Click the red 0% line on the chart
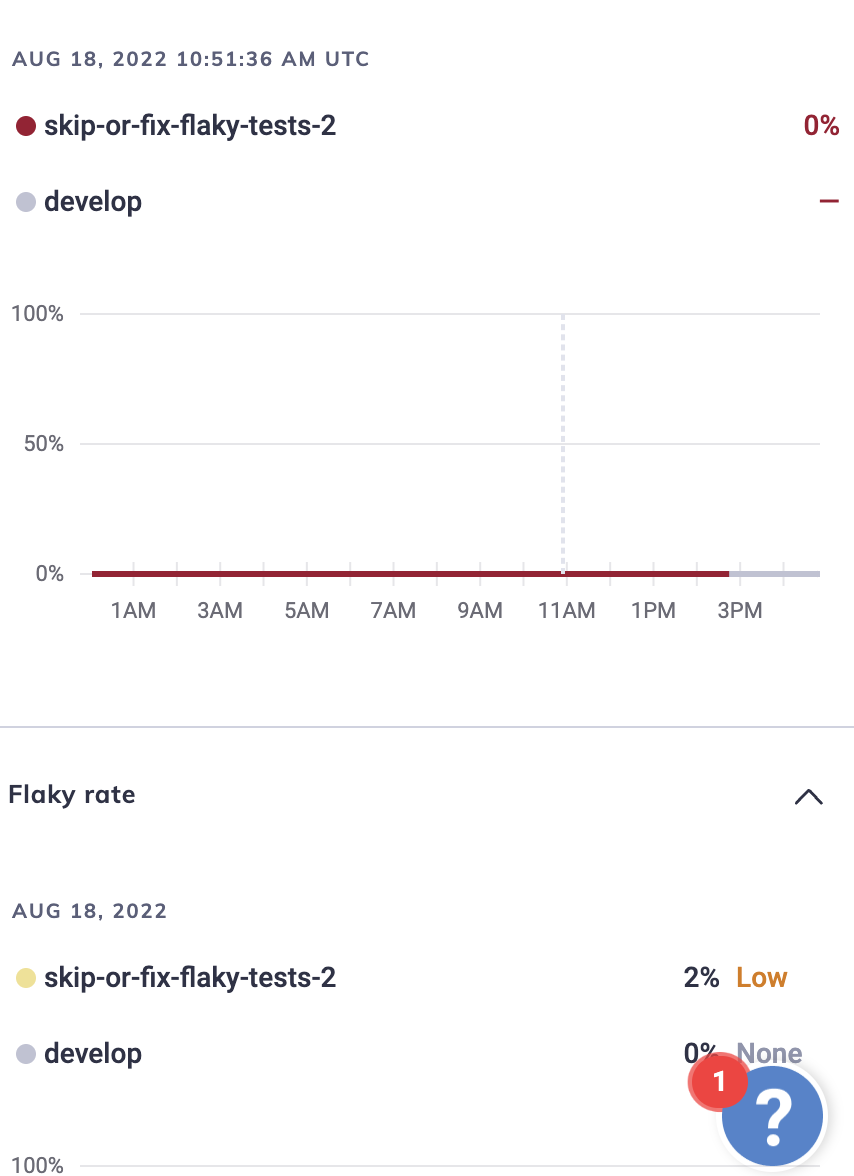This screenshot has width=854, height=1176. 400,573
